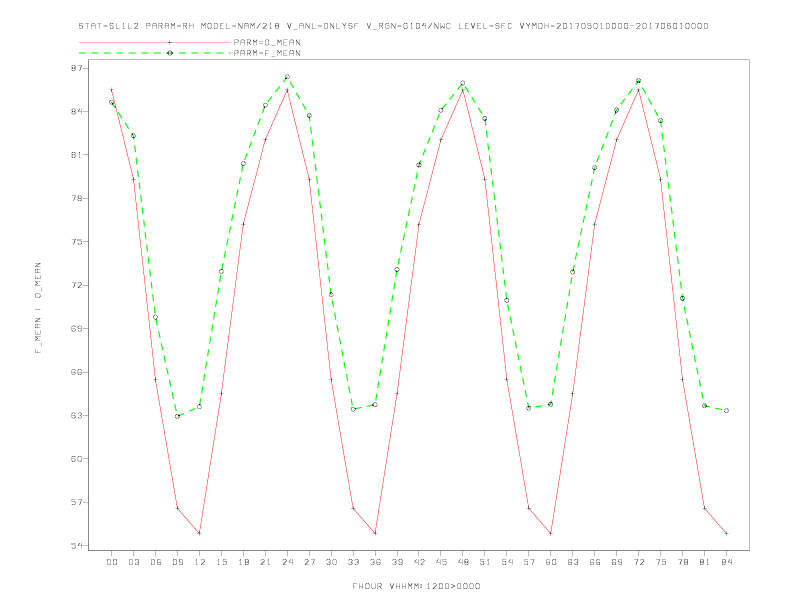Click the x-axis tick label 60
Viewport: 792px width, 612px height.
[551, 562]
